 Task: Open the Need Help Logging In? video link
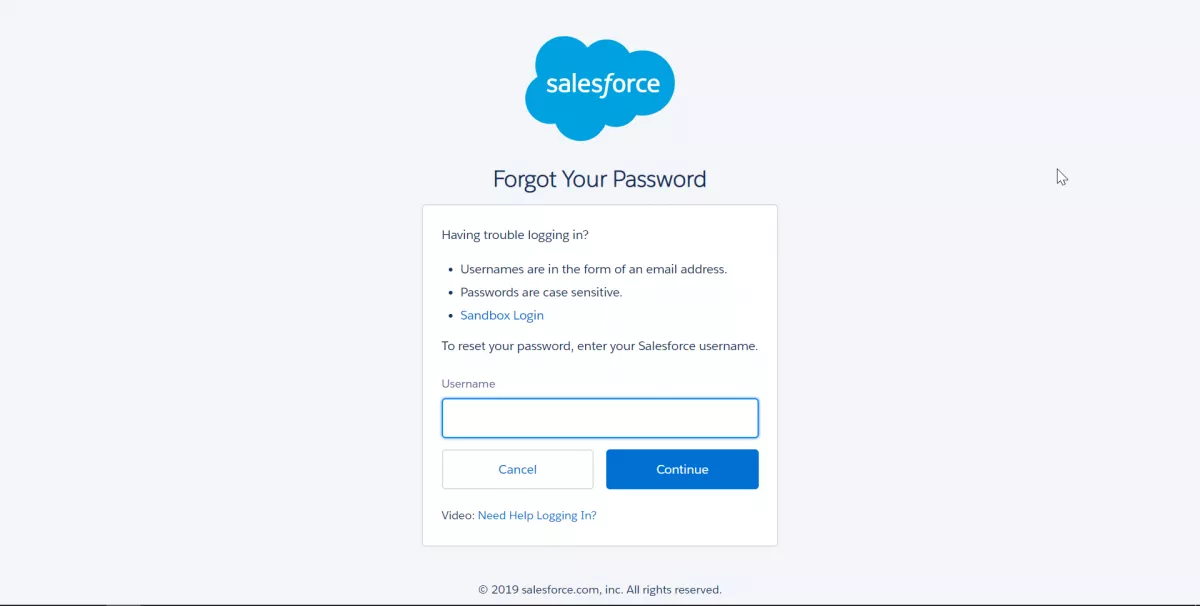pos(537,515)
